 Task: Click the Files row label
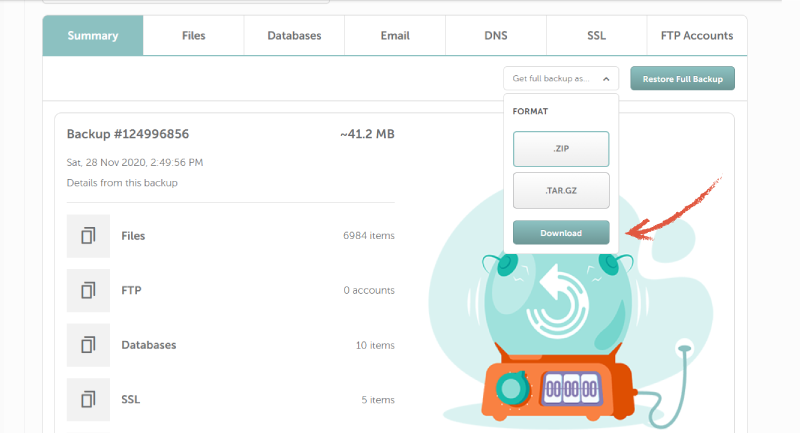[x=133, y=236]
